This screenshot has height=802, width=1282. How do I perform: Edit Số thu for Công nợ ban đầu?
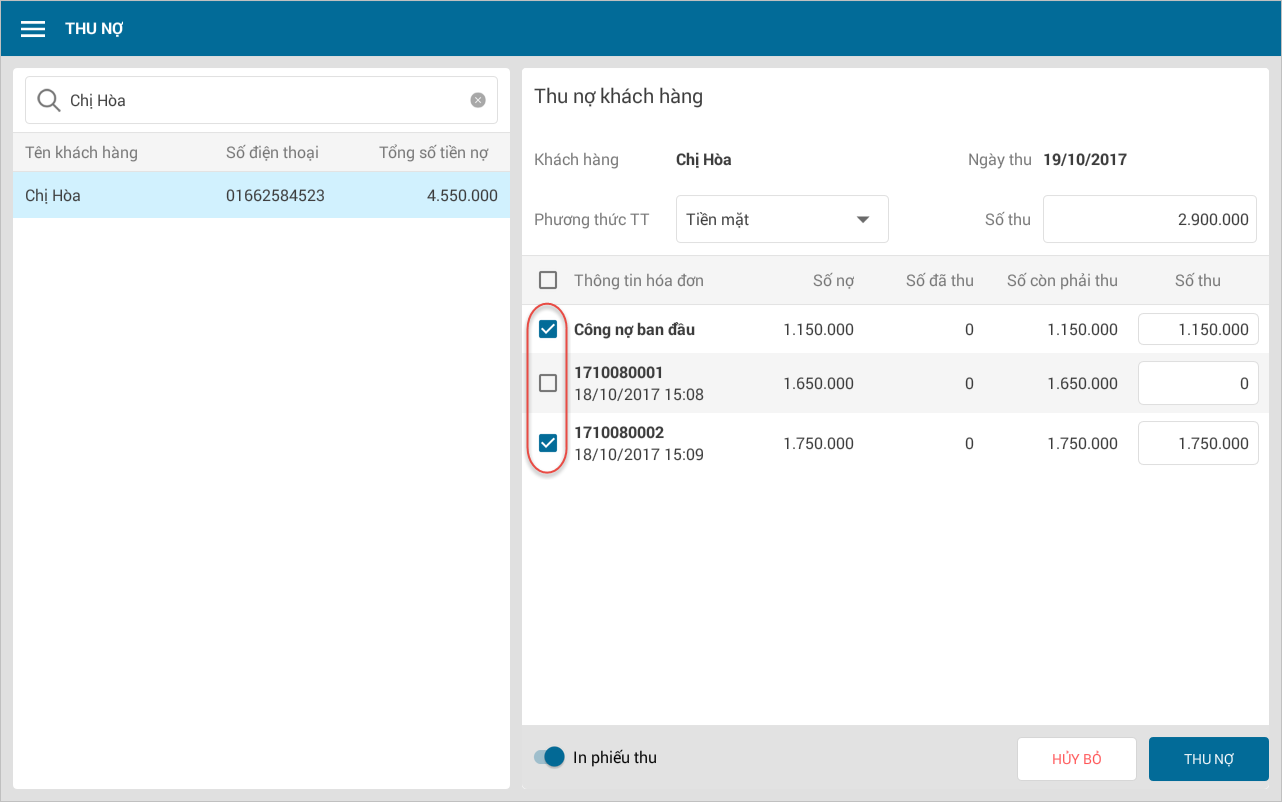pos(1197,329)
